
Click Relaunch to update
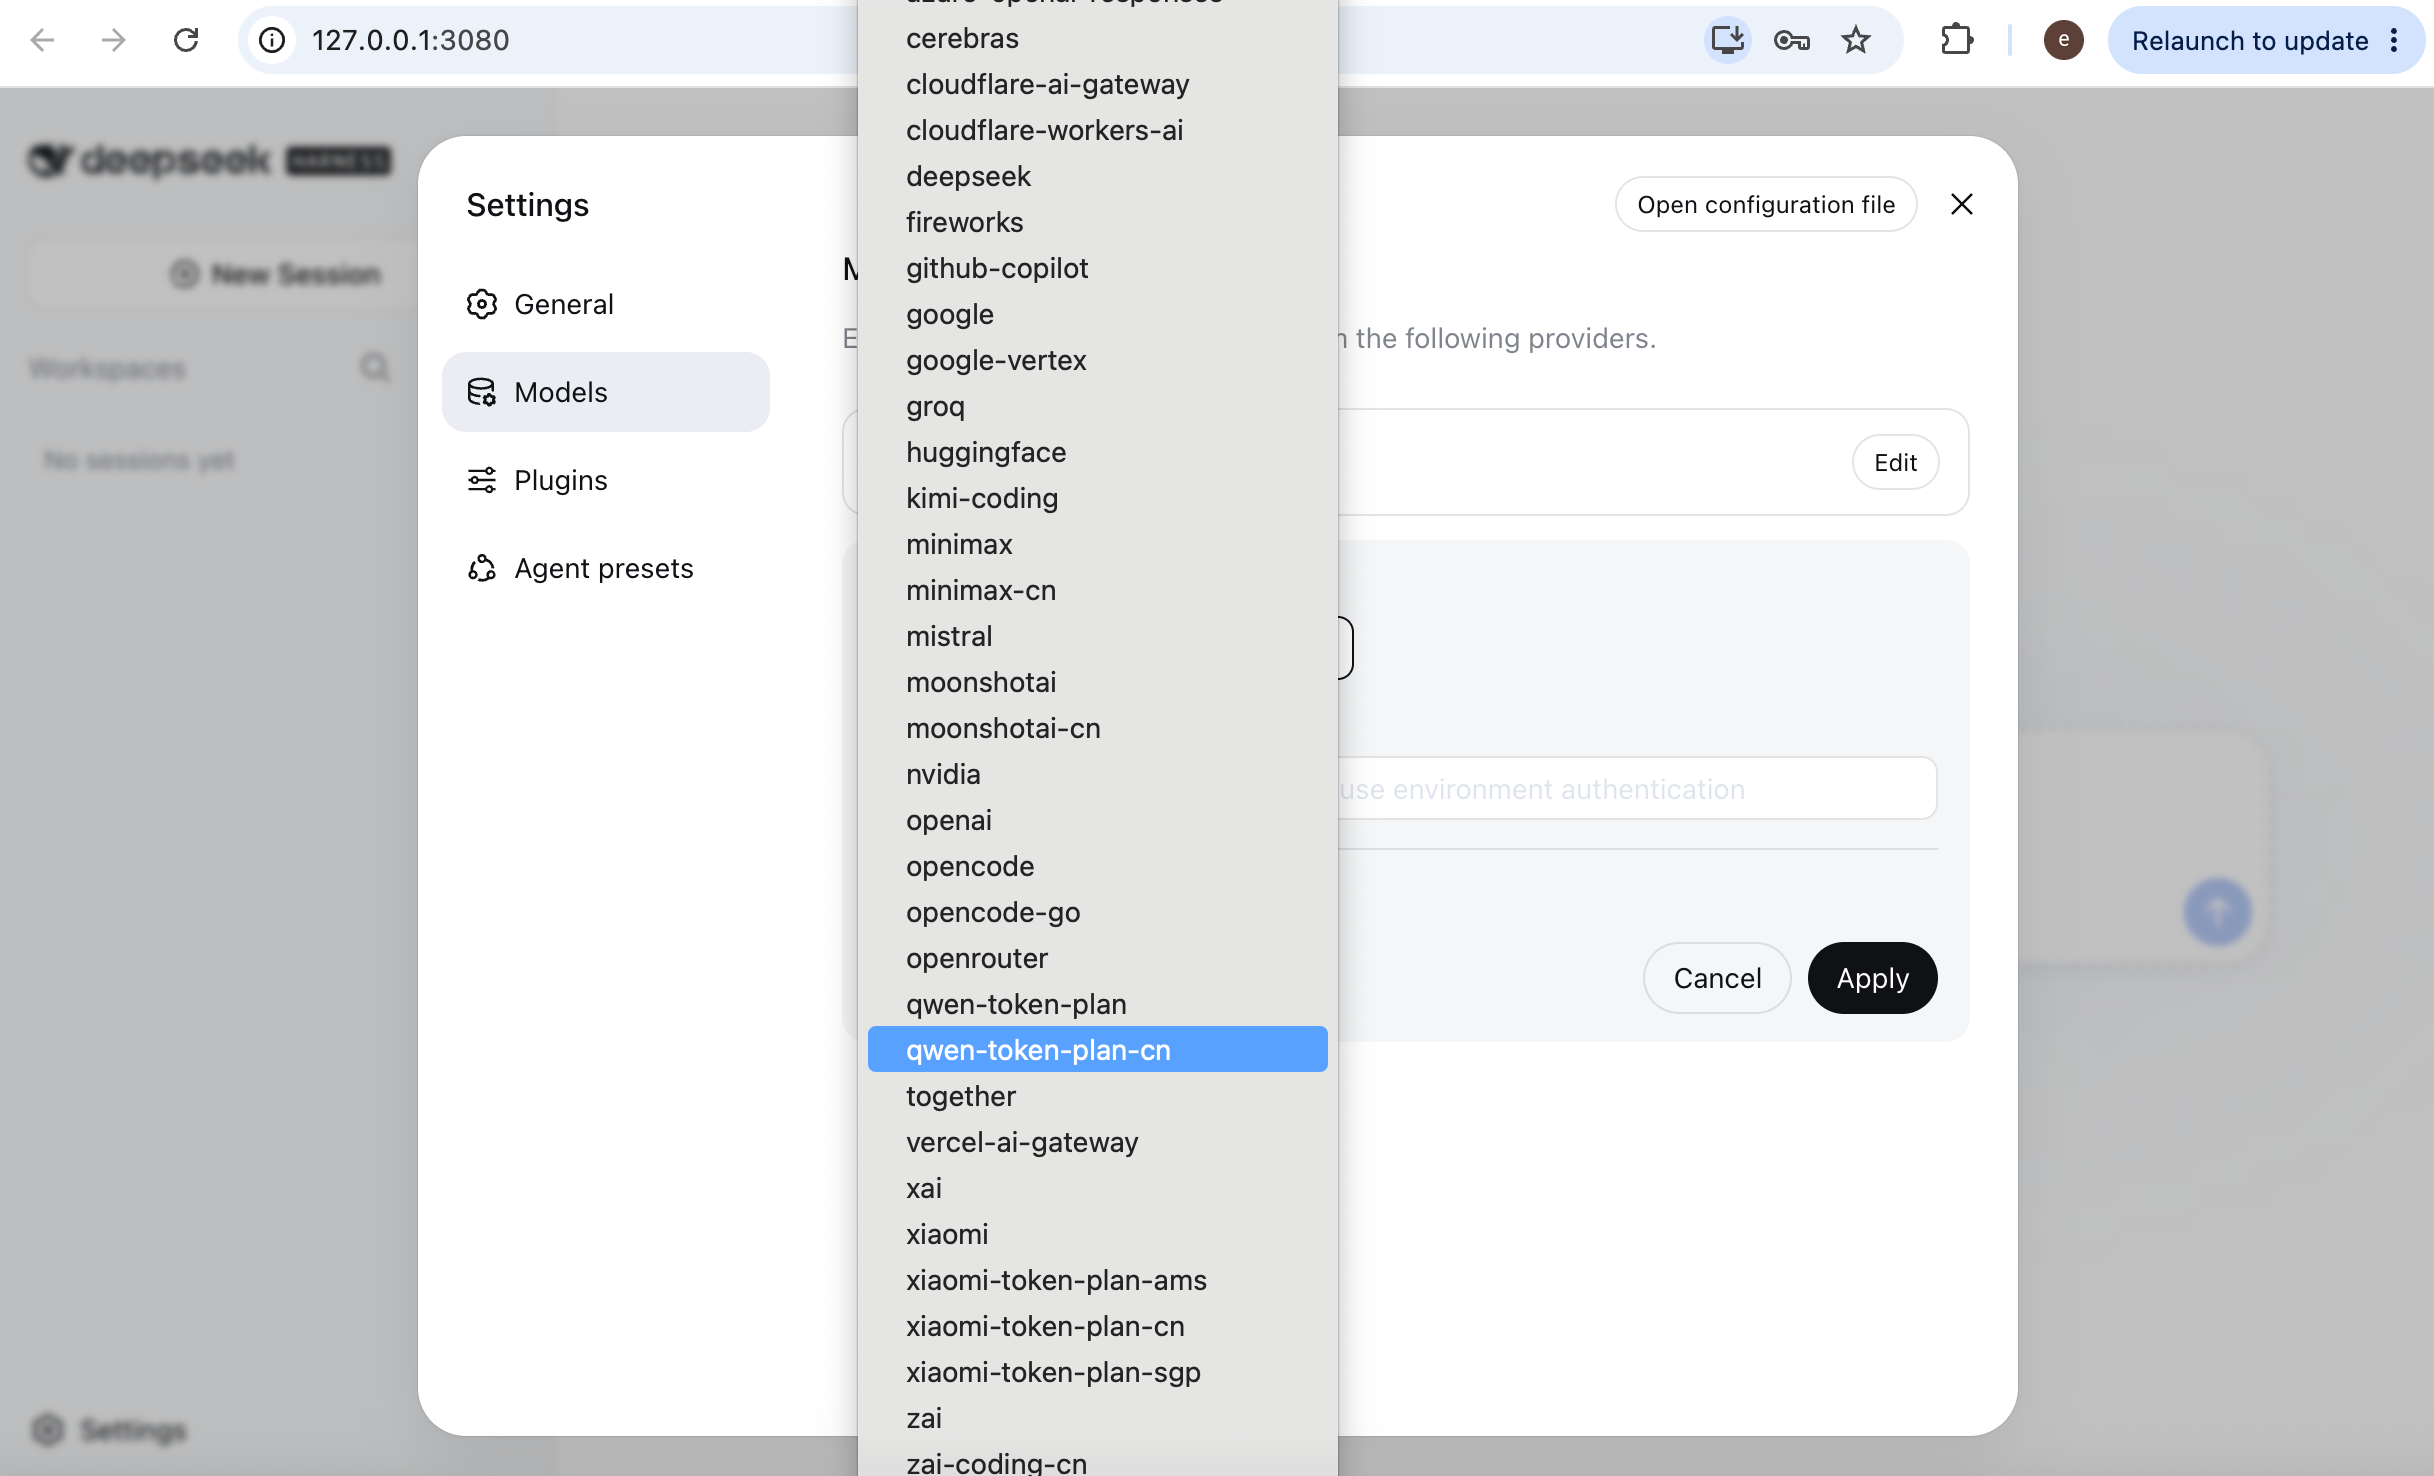(x=2250, y=40)
